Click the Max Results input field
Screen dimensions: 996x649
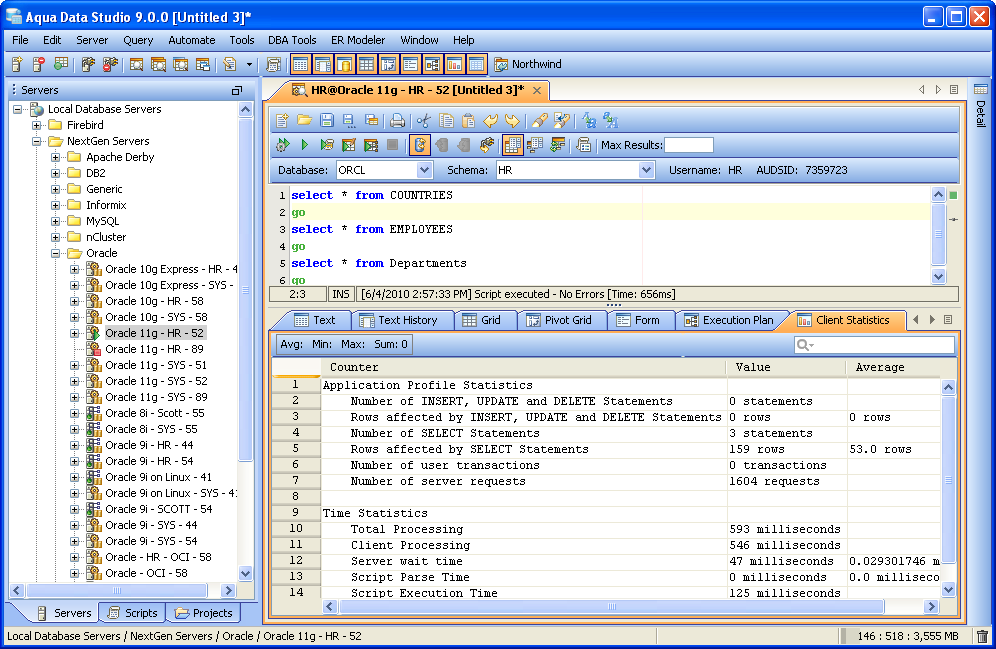pyautogui.click(x=689, y=145)
